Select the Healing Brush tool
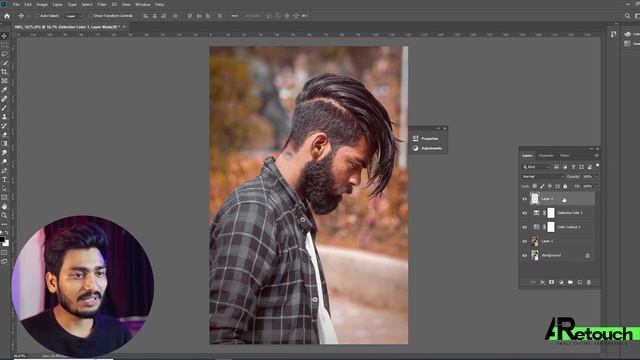The height and width of the screenshot is (360, 640). point(4,99)
